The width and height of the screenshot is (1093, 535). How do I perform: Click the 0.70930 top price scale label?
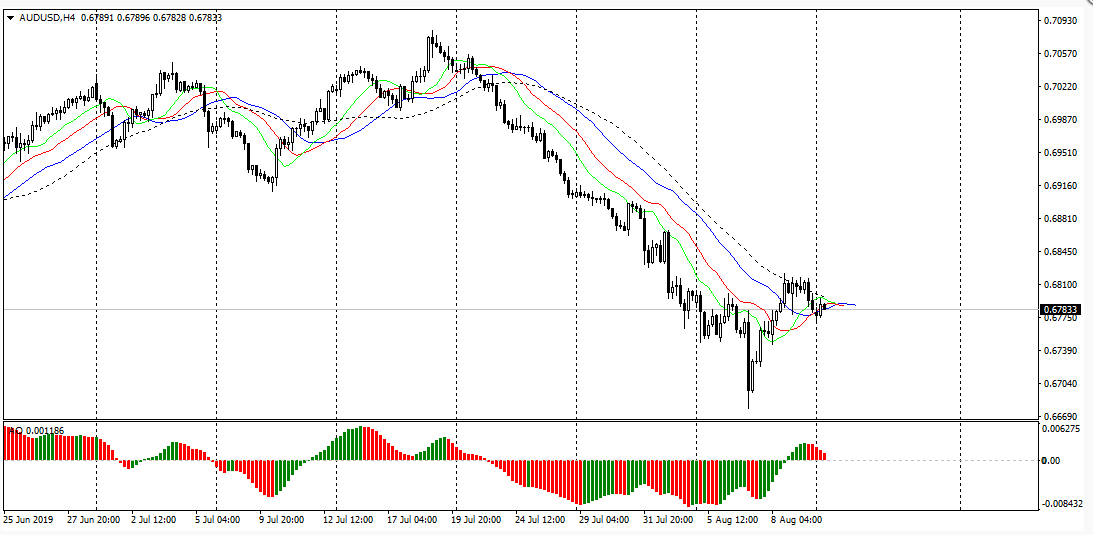coord(1059,21)
